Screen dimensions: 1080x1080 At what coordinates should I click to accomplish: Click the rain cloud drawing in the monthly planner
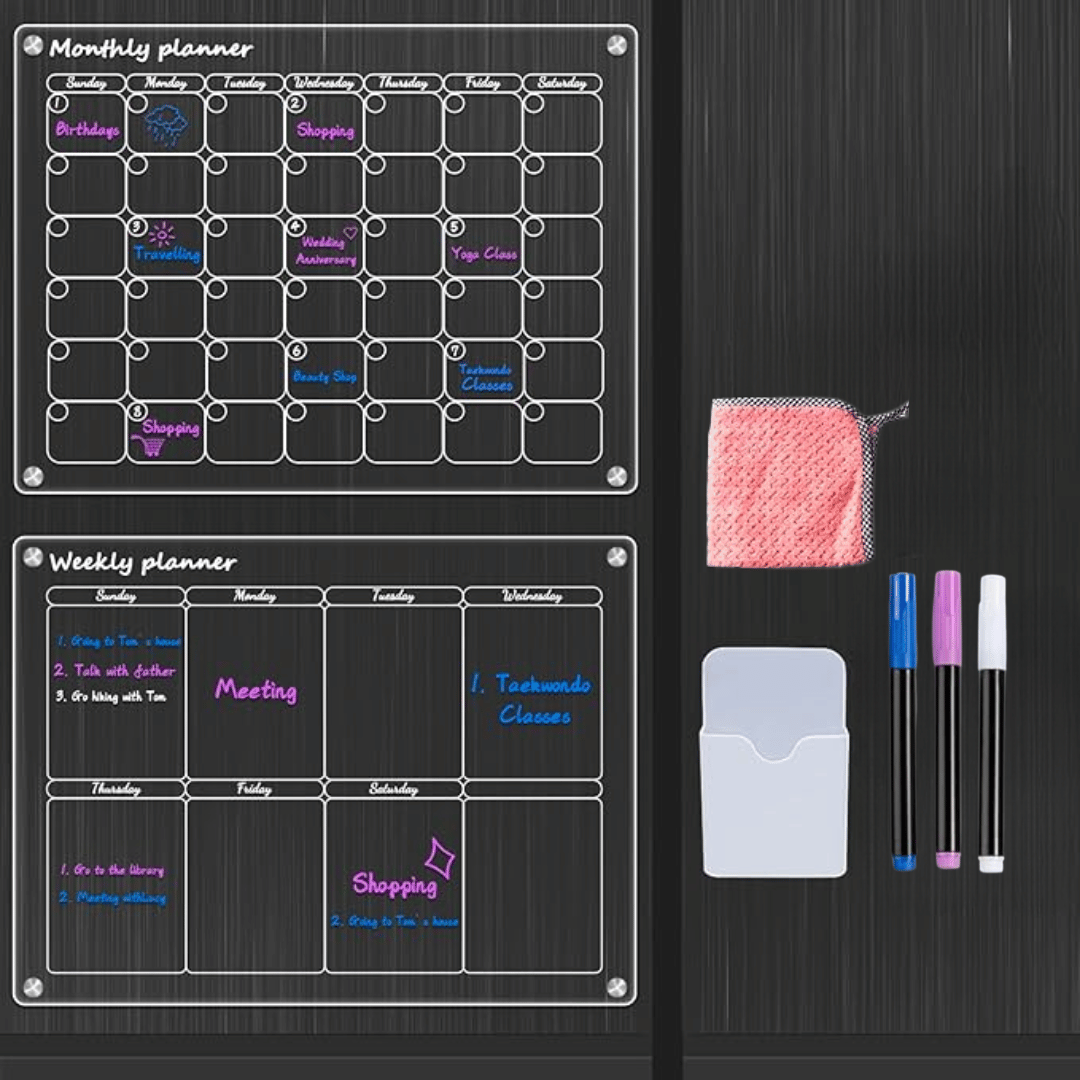coord(166,125)
